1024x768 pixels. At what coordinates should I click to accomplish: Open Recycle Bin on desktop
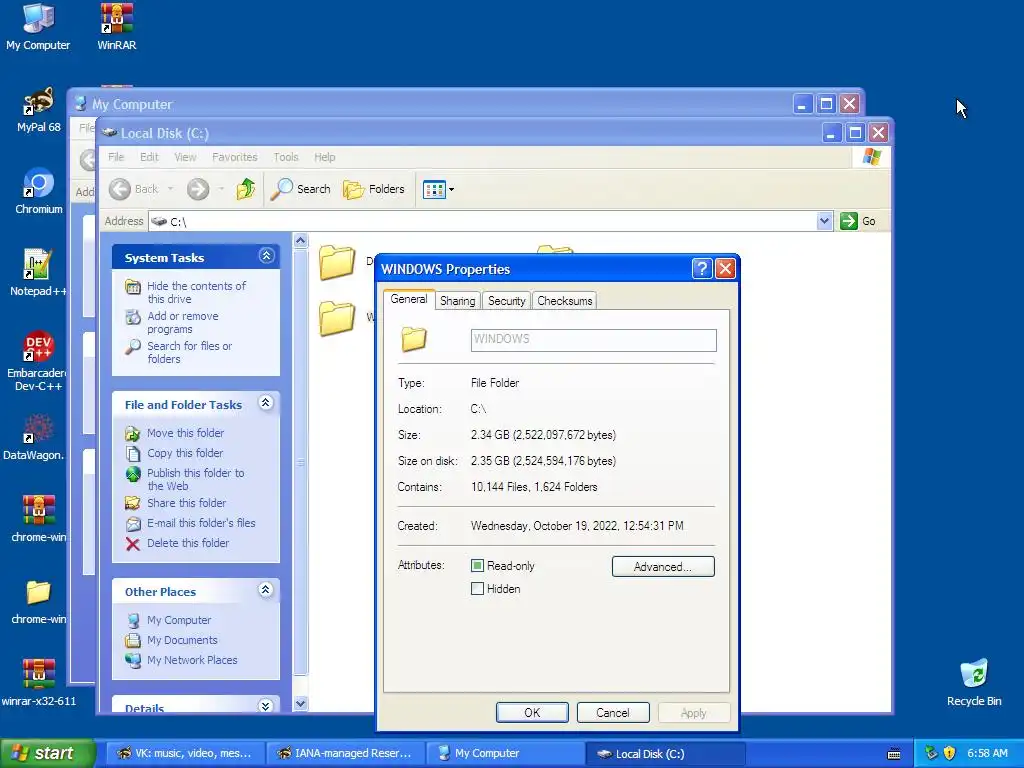974,682
